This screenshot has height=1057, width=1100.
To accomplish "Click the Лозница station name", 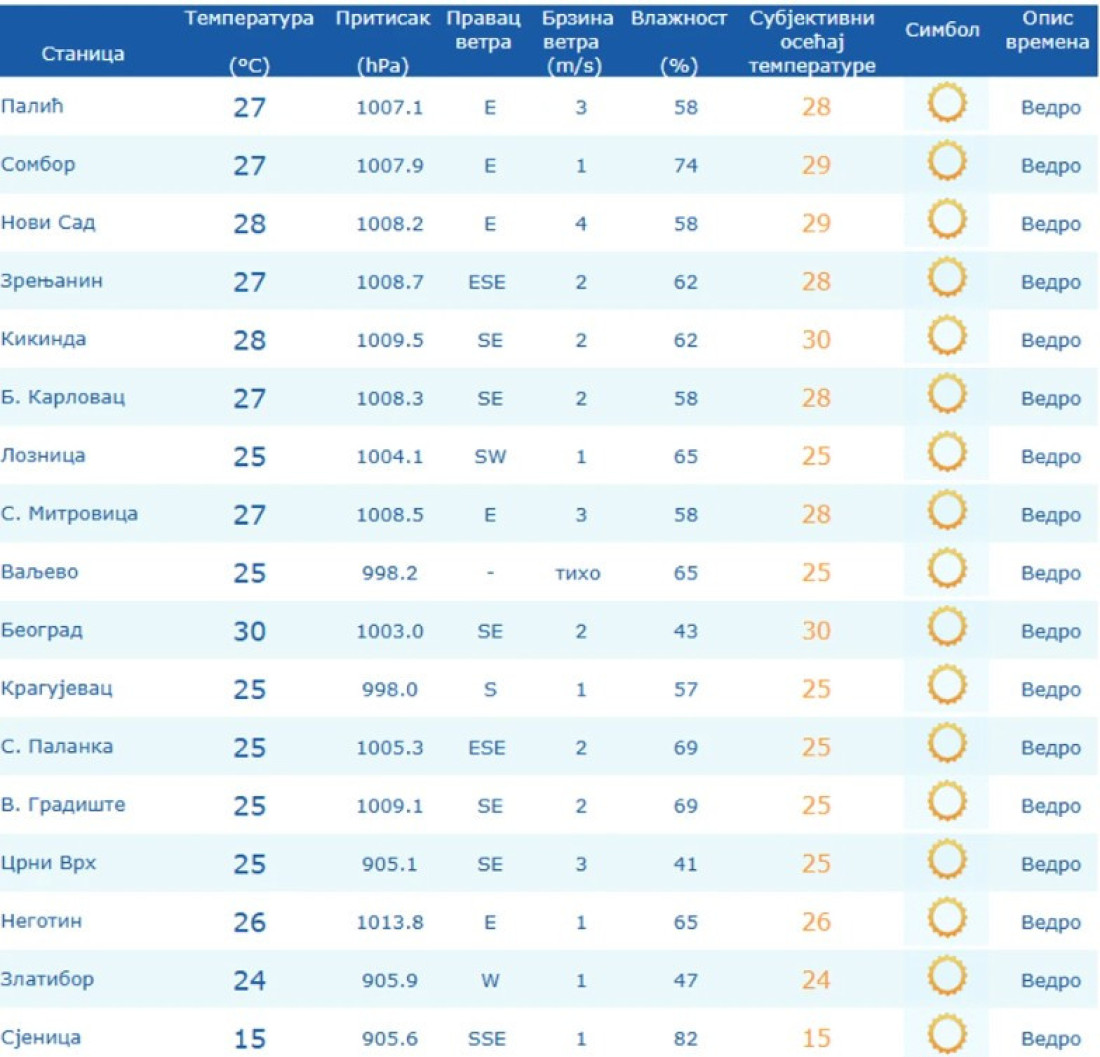I will click(43, 456).
